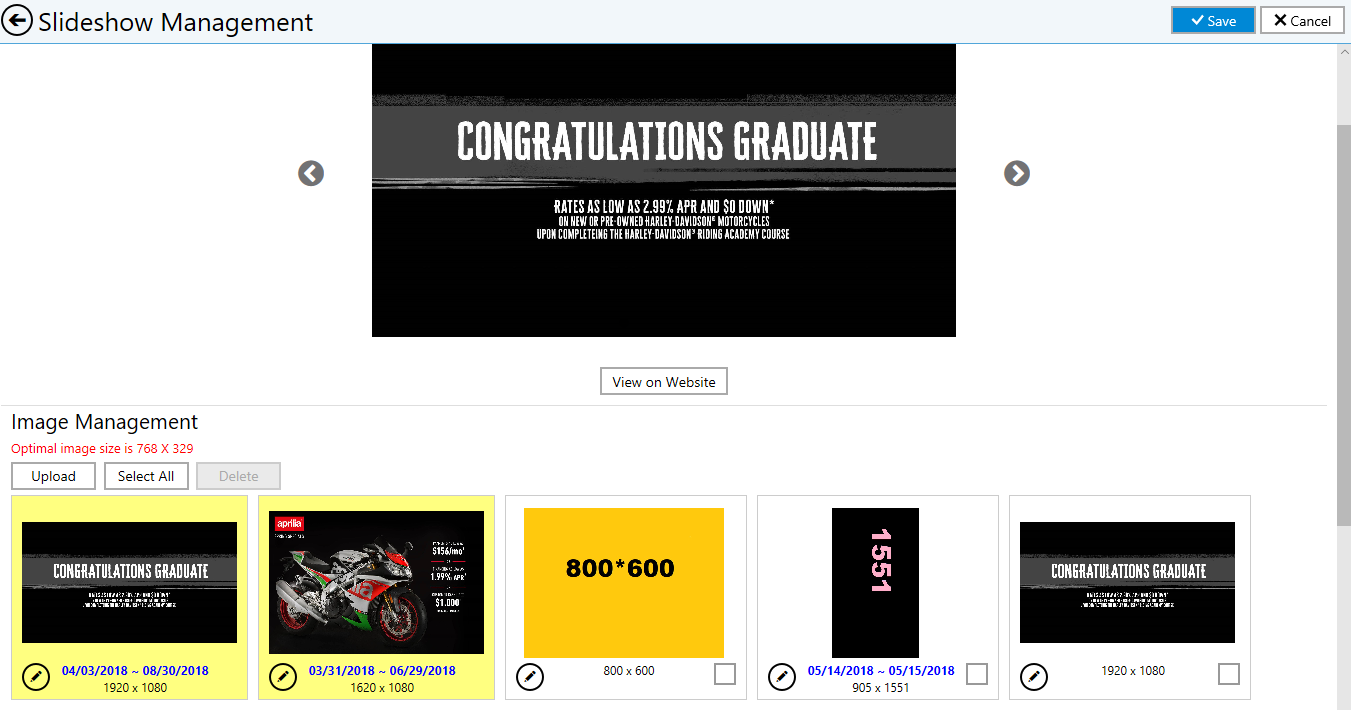This screenshot has height=710, width=1351.
Task: Open the 03/31/2018 ~ 06/29/2018 date range link
Action: [x=382, y=671]
